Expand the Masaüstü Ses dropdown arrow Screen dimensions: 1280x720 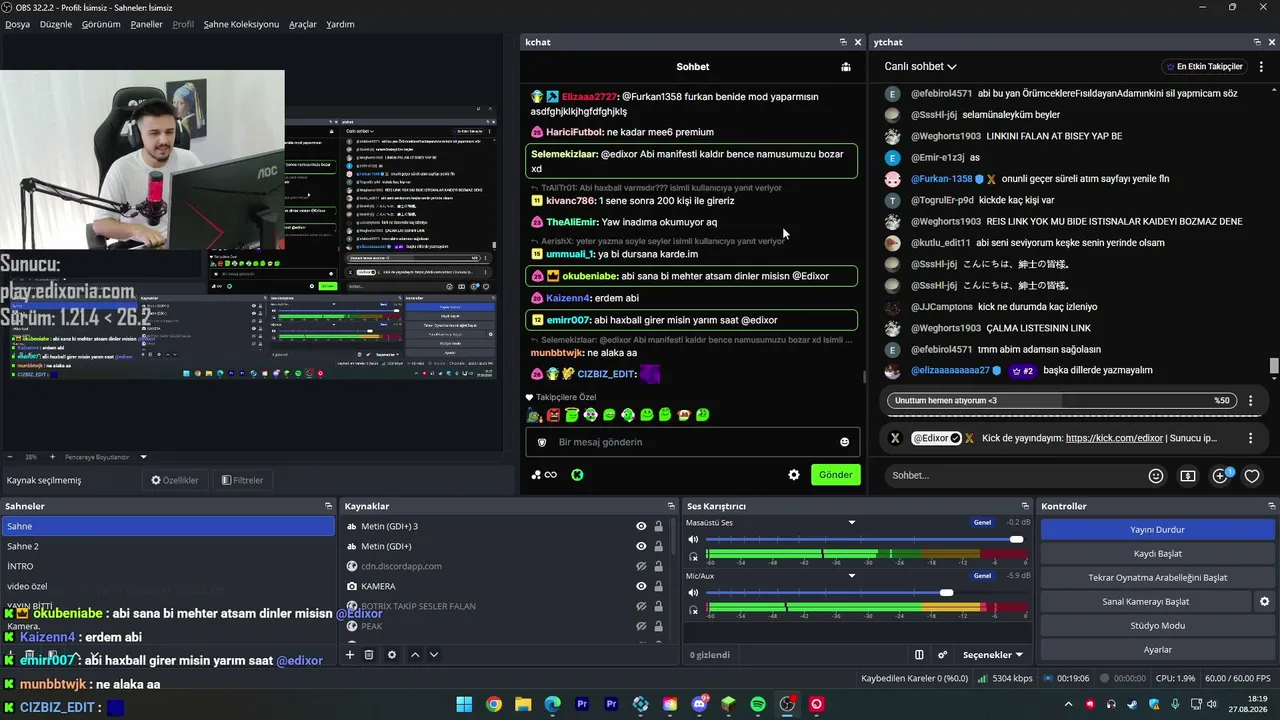tap(852, 522)
